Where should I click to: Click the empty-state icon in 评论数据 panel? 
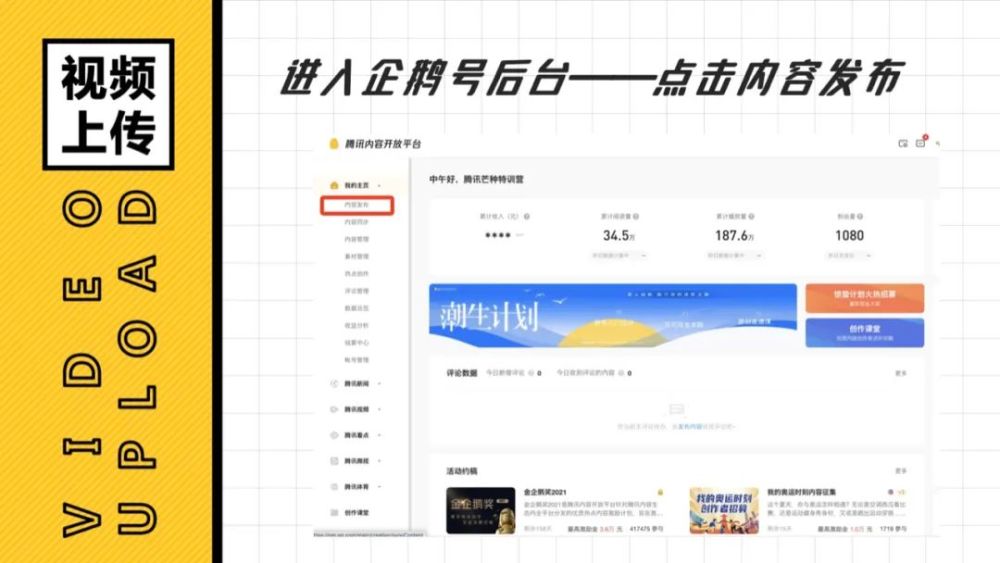pos(677,409)
